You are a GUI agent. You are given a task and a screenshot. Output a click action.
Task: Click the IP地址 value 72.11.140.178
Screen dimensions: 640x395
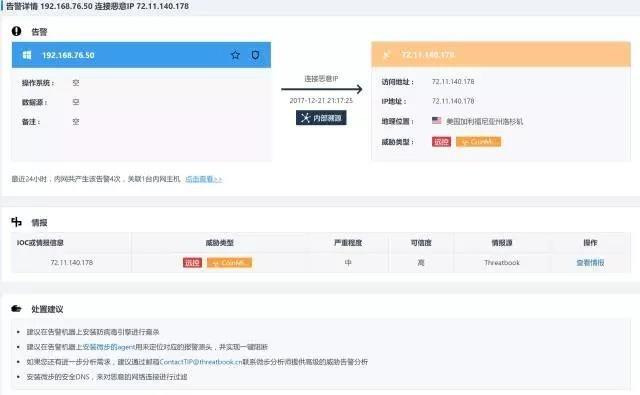pyautogui.click(x=453, y=101)
